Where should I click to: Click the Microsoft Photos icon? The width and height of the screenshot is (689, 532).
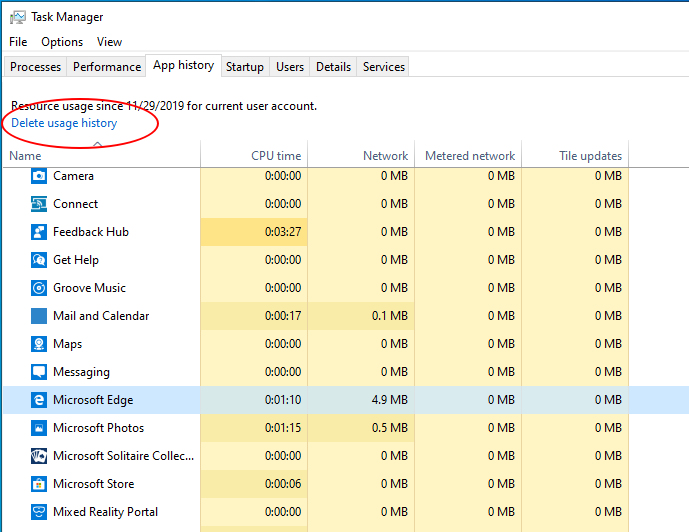[x=39, y=428]
